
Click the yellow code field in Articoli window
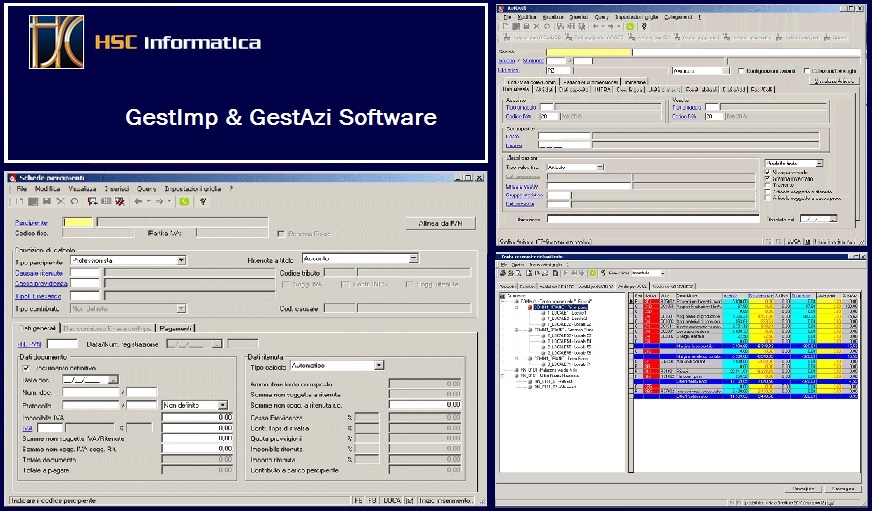click(x=589, y=52)
